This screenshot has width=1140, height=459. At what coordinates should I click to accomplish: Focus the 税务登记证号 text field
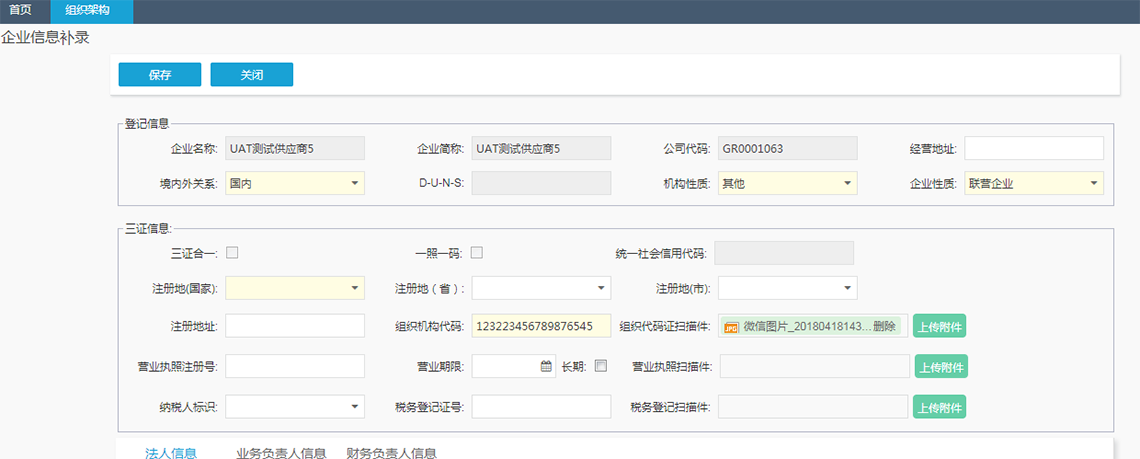[x=541, y=406]
